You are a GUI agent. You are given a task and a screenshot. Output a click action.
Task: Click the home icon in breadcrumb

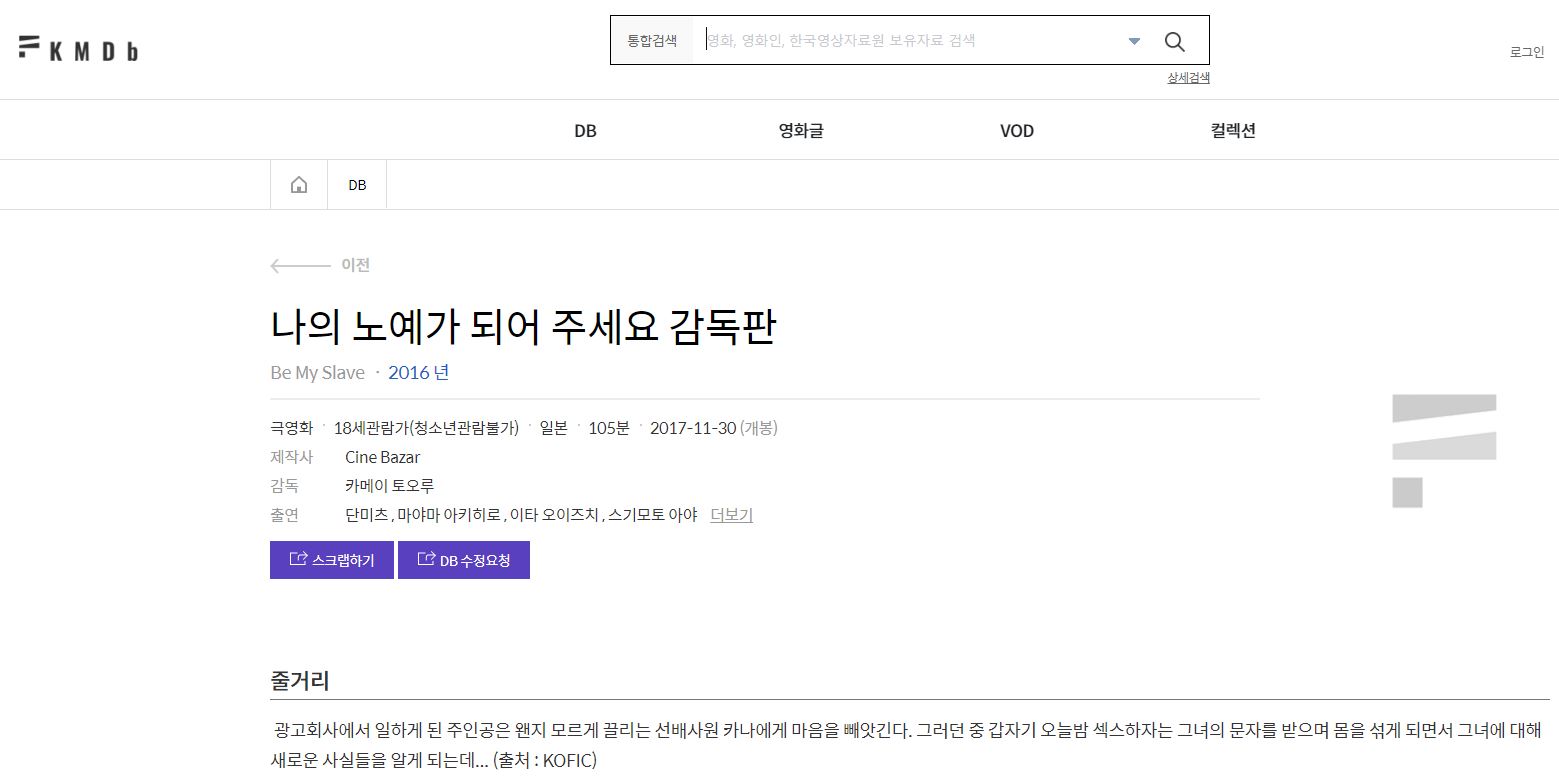pyautogui.click(x=299, y=185)
